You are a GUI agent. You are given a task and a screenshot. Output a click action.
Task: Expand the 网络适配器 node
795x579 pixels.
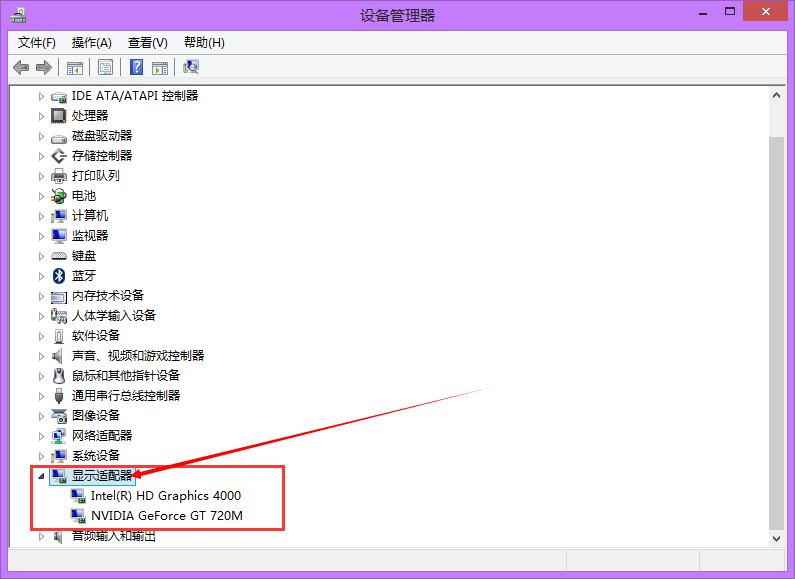click(42, 436)
